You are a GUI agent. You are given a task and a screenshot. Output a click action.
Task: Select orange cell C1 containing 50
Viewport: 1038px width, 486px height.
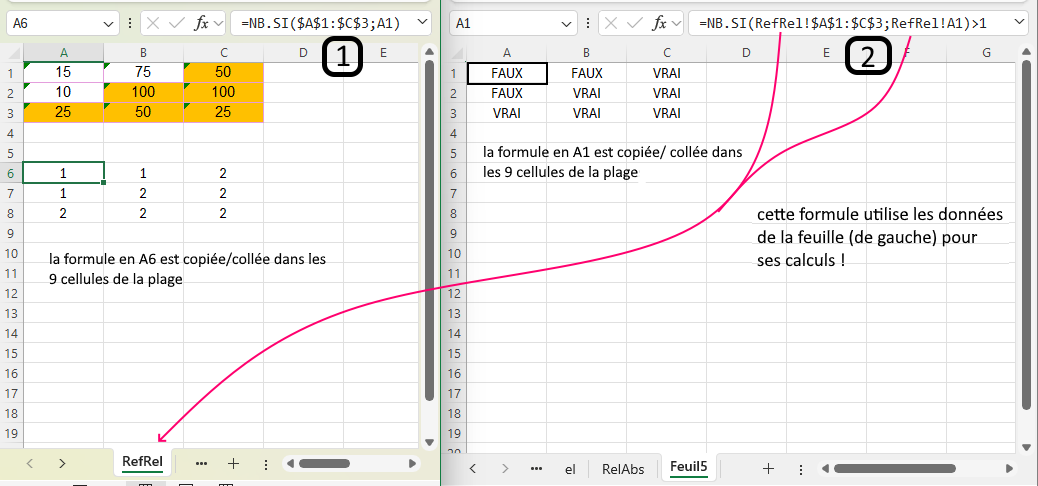(223, 72)
